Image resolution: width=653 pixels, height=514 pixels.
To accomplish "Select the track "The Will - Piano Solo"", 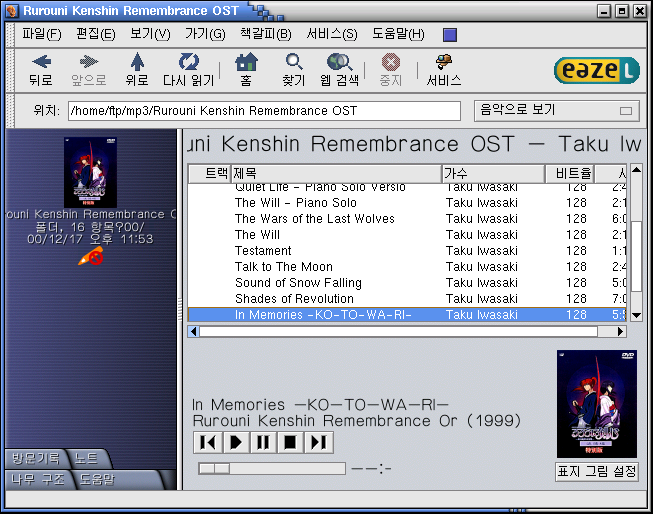I will (x=407, y=203).
